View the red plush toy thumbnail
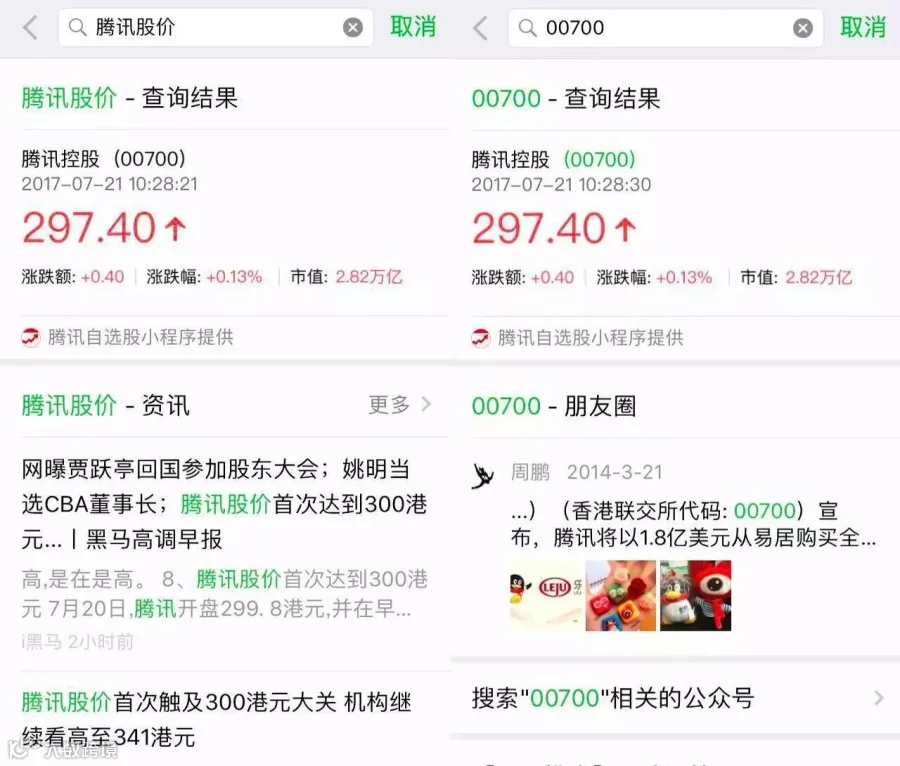Screen dimensions: 900x766 (696, 596)
